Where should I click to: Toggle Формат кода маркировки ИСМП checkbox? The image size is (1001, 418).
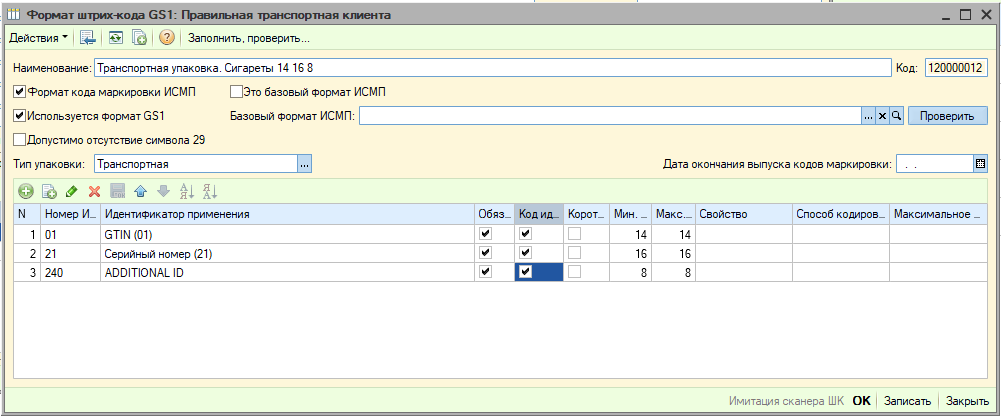click(20, 92)
